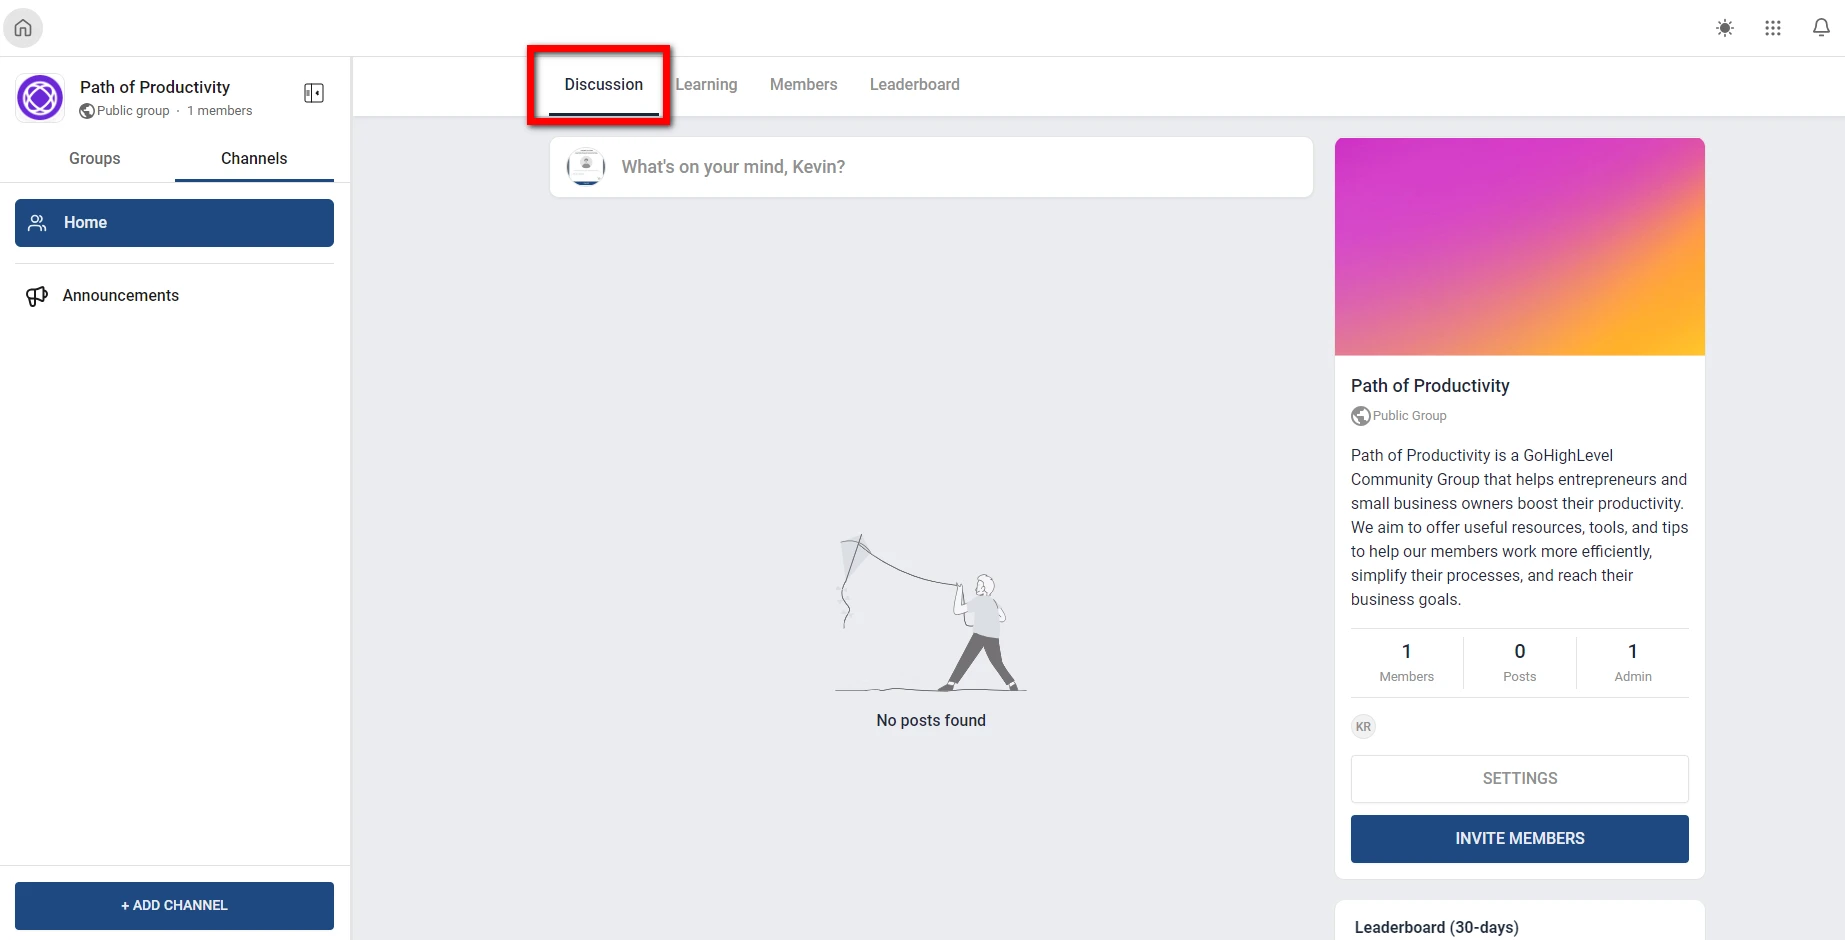Click the Path of Productivity group logo
Viewport: 1845px width, 940px height.
coord(40,98)
